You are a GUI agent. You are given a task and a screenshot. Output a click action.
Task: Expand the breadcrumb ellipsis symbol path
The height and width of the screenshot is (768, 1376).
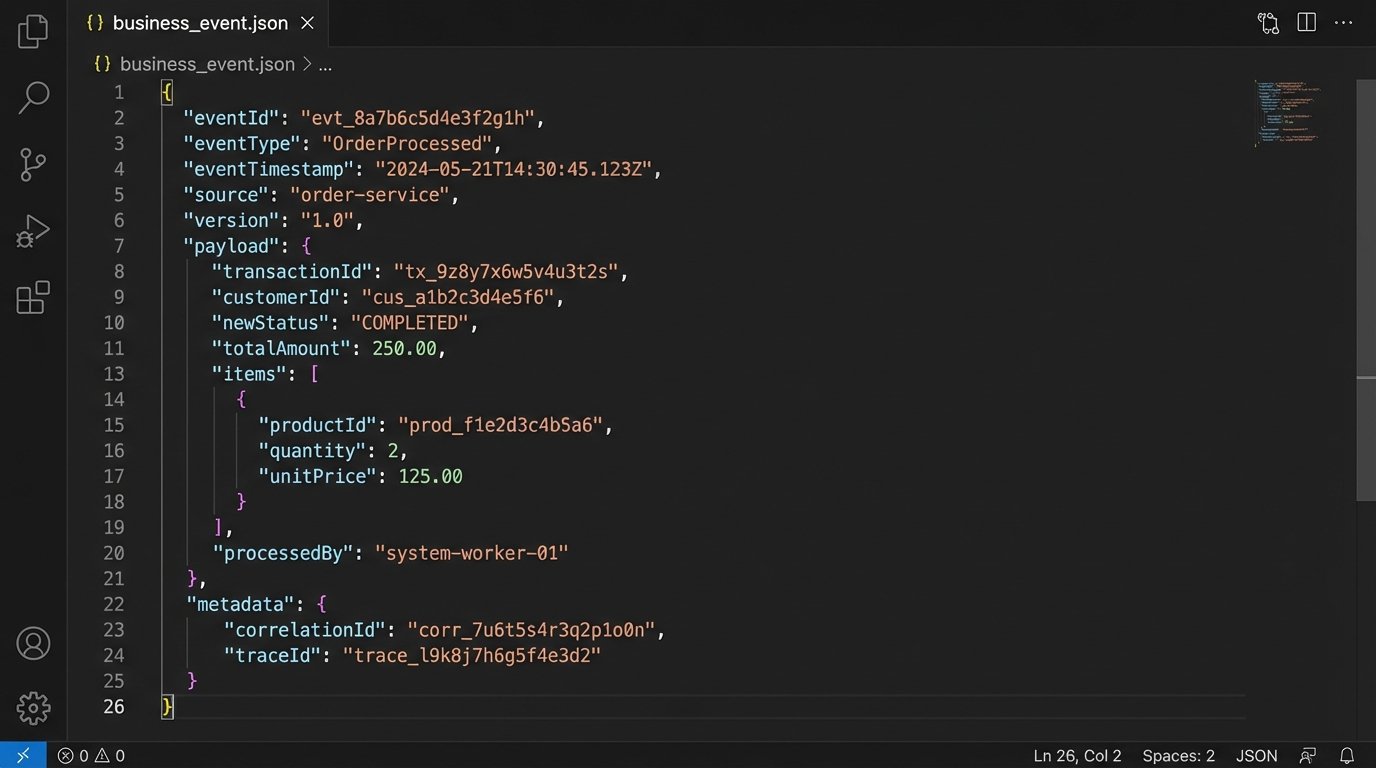tap(325, 64)
